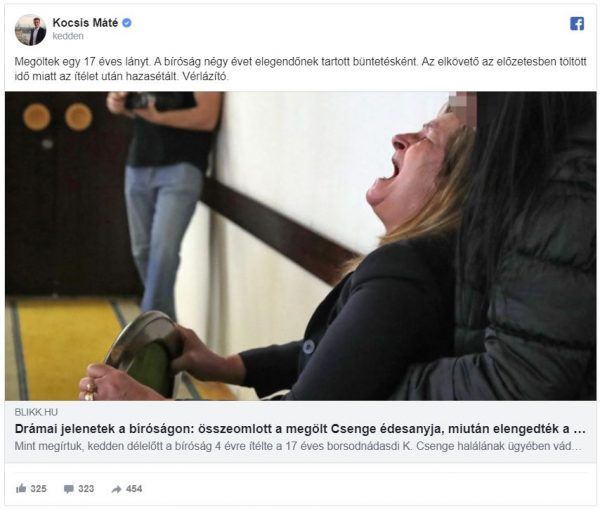
Task: Click the 454 shares count
Action: coord(134,489)
